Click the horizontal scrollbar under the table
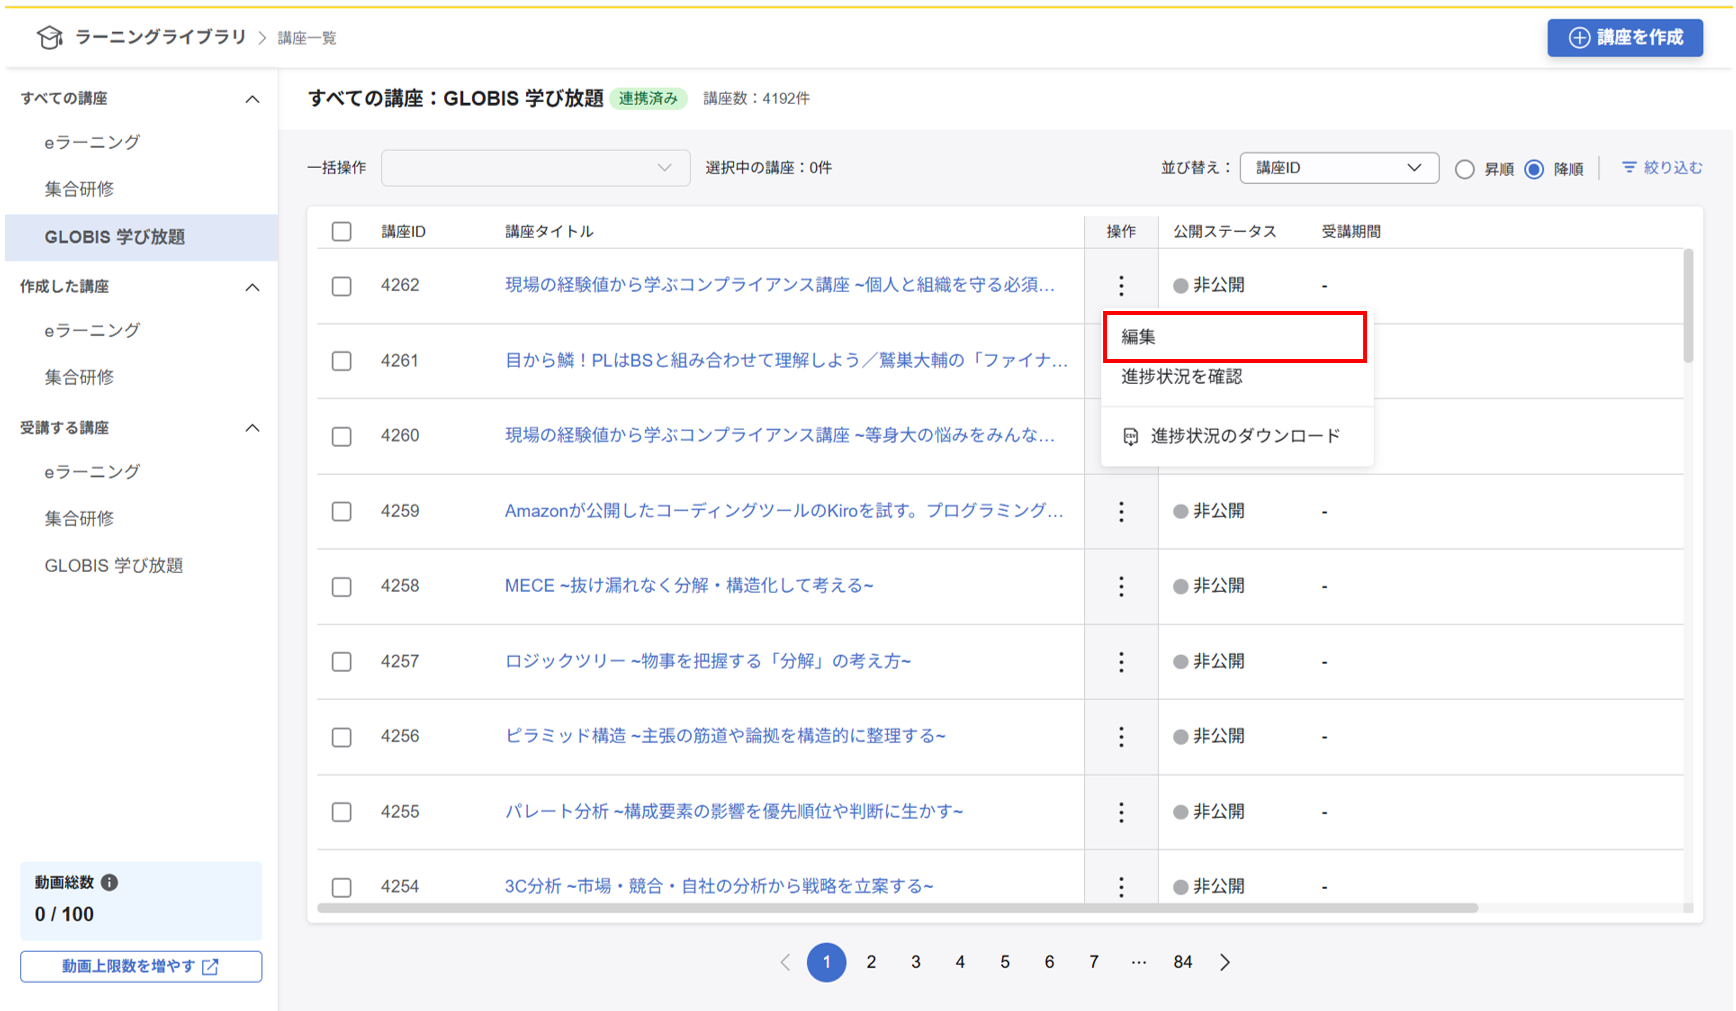The height and width of the screenshot is (1011, 1736). (x=897, y=908)
